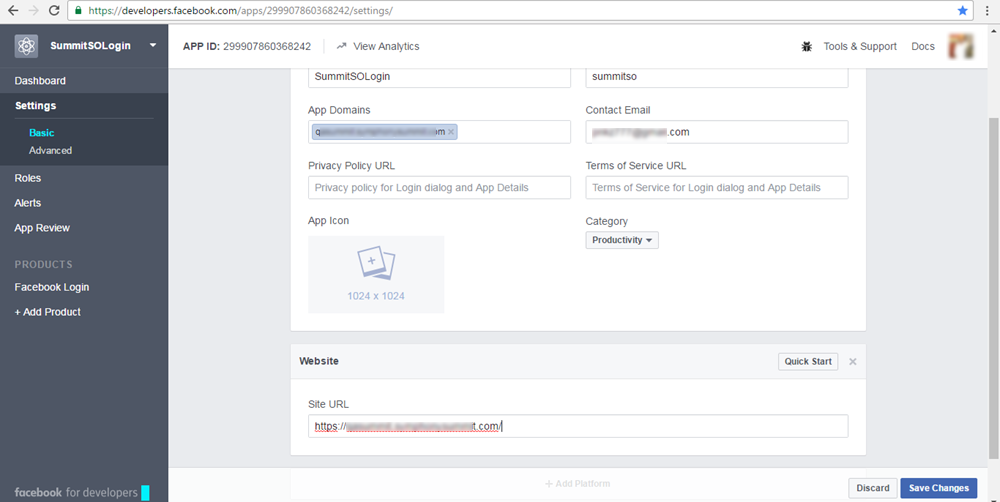Click the SummitSOLogin app logo icon
1000x502 pixels.
tap(26, 46)
